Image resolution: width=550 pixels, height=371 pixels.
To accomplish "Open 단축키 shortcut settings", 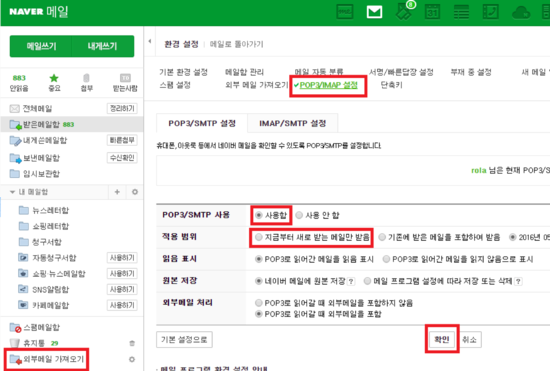I will (391, 85).
